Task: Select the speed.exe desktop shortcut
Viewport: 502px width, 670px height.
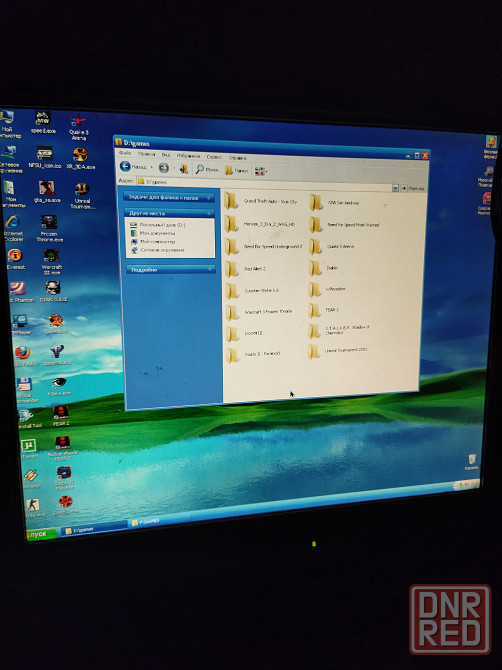Action: coord(43,122)
